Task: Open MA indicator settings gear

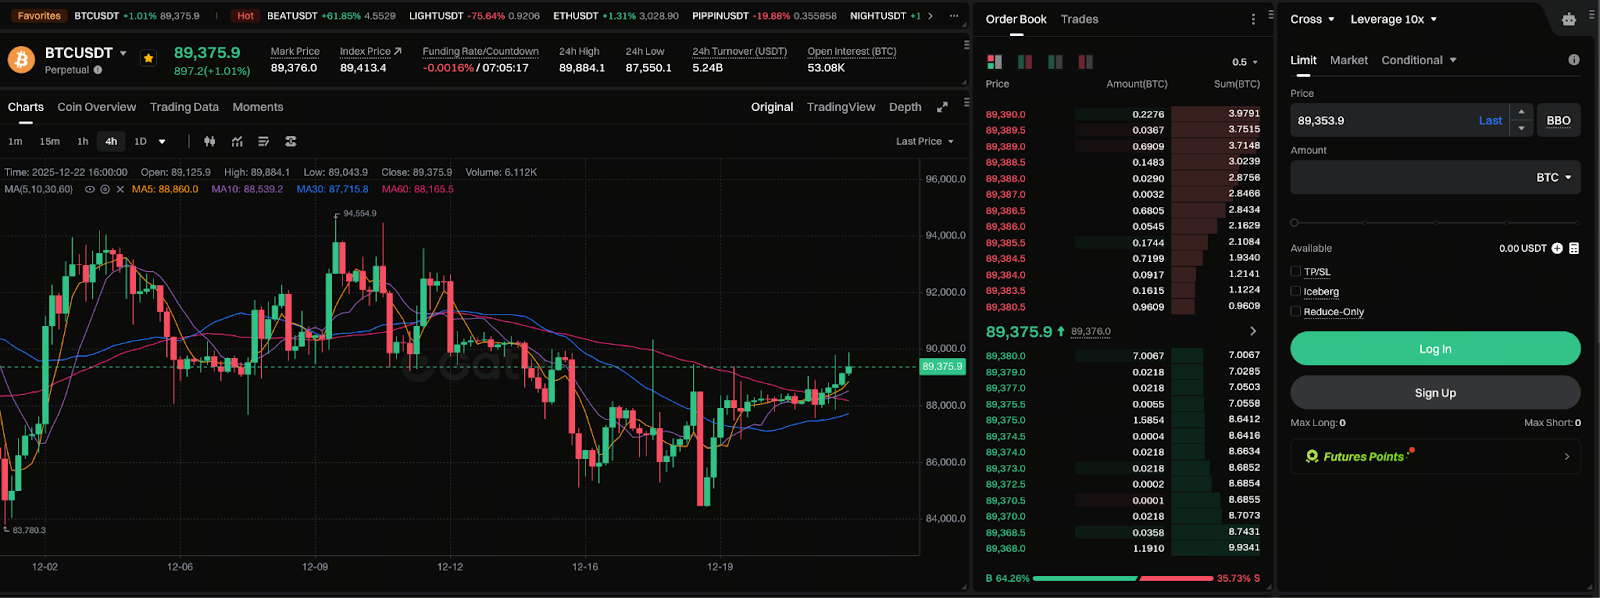Action: coord(105,189)
